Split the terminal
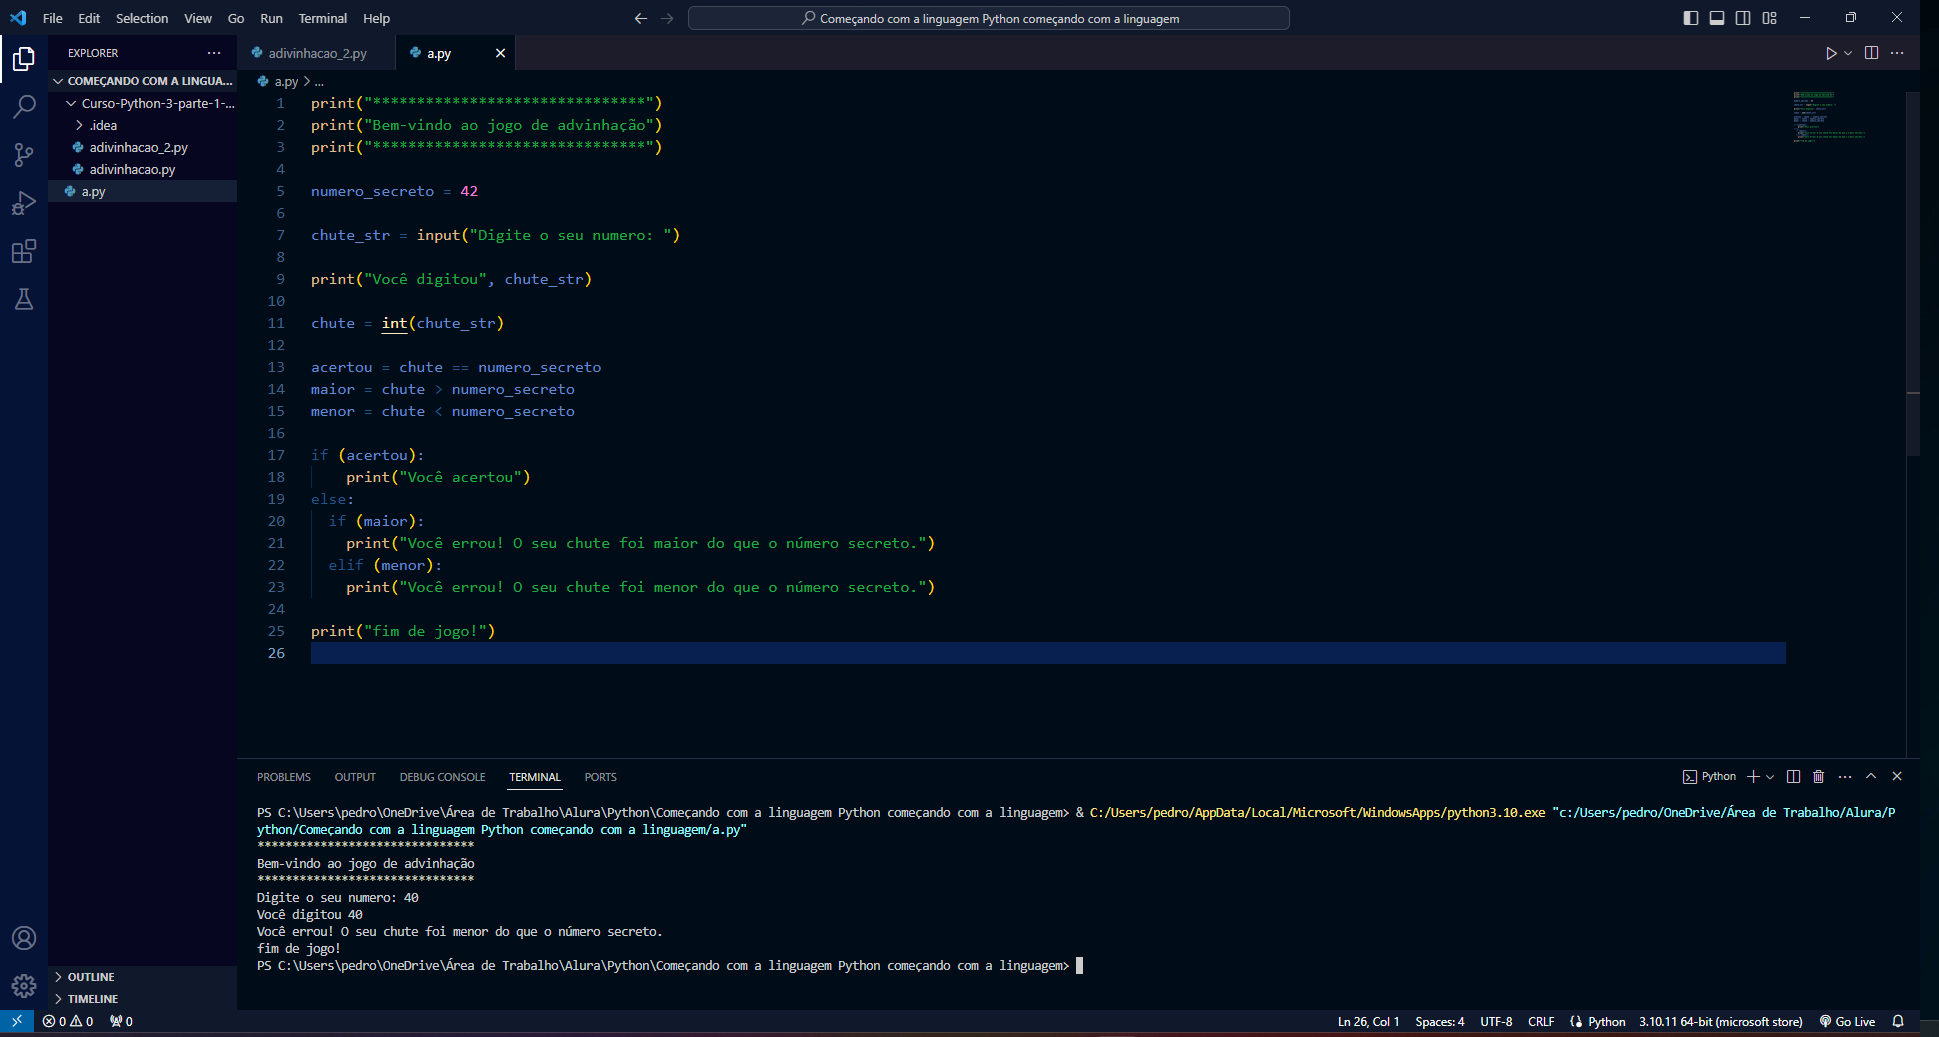 coord(1793,776)
